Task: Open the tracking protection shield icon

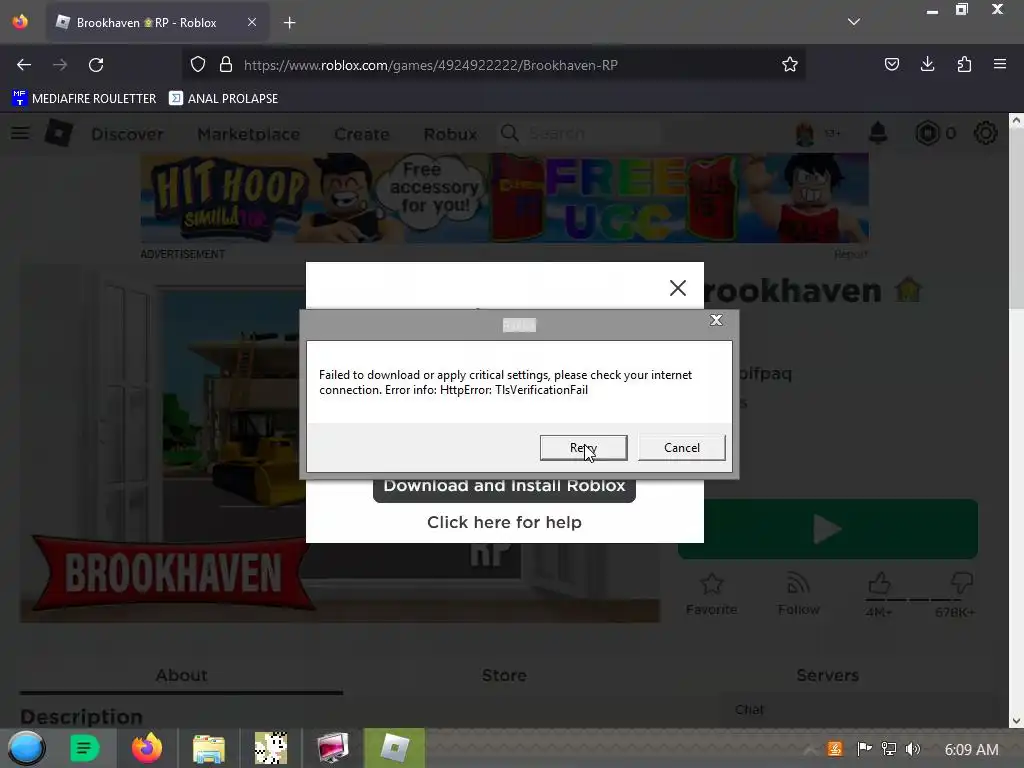Action: pos(198,65)
